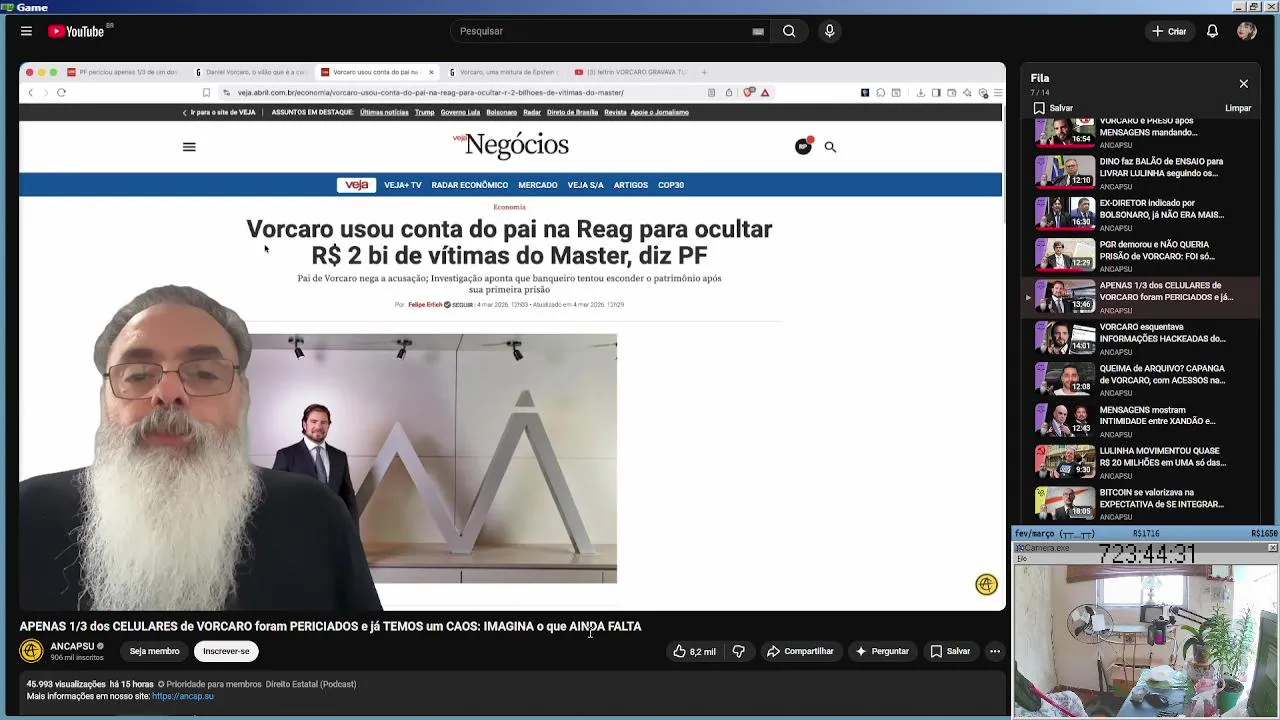Open YouTube notifications bell
Viewport: 1280px width, 720px height.
click(x=1212, y=31)
